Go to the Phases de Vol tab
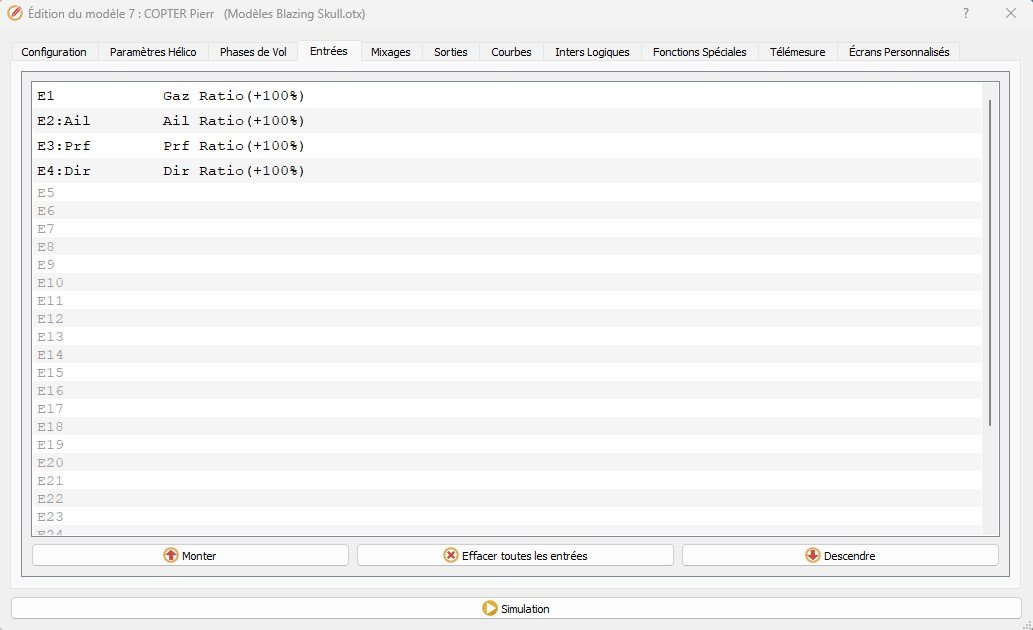The width and height of the screenshot is (1033, 630). pyautogui.click(x=253, y=52)
